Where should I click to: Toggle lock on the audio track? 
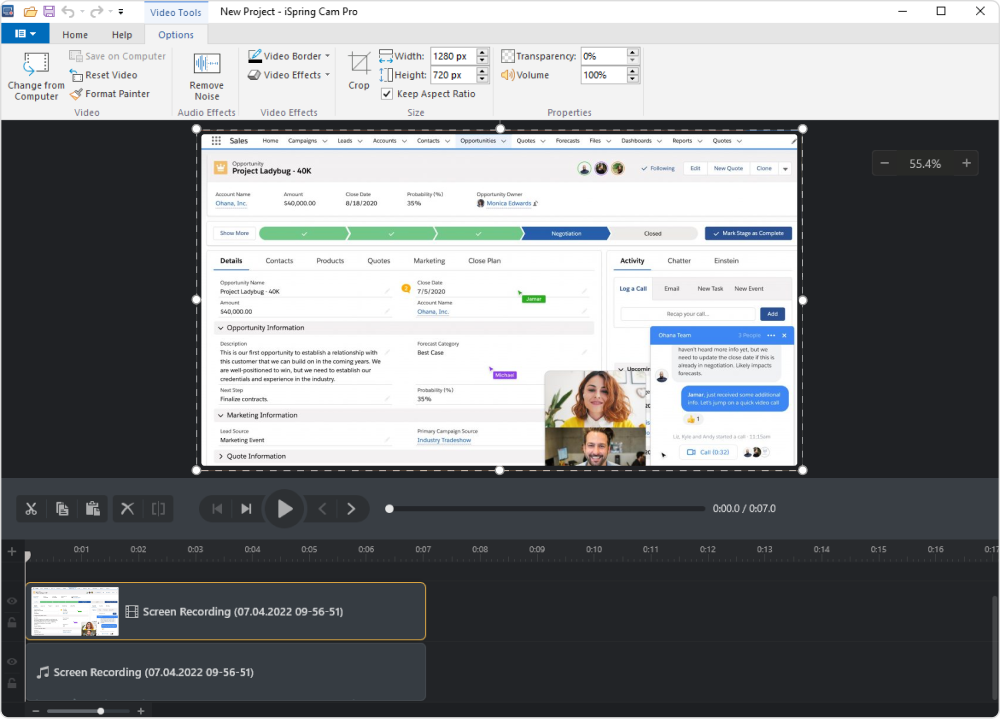pyautogui.click(x=11, y=683)
